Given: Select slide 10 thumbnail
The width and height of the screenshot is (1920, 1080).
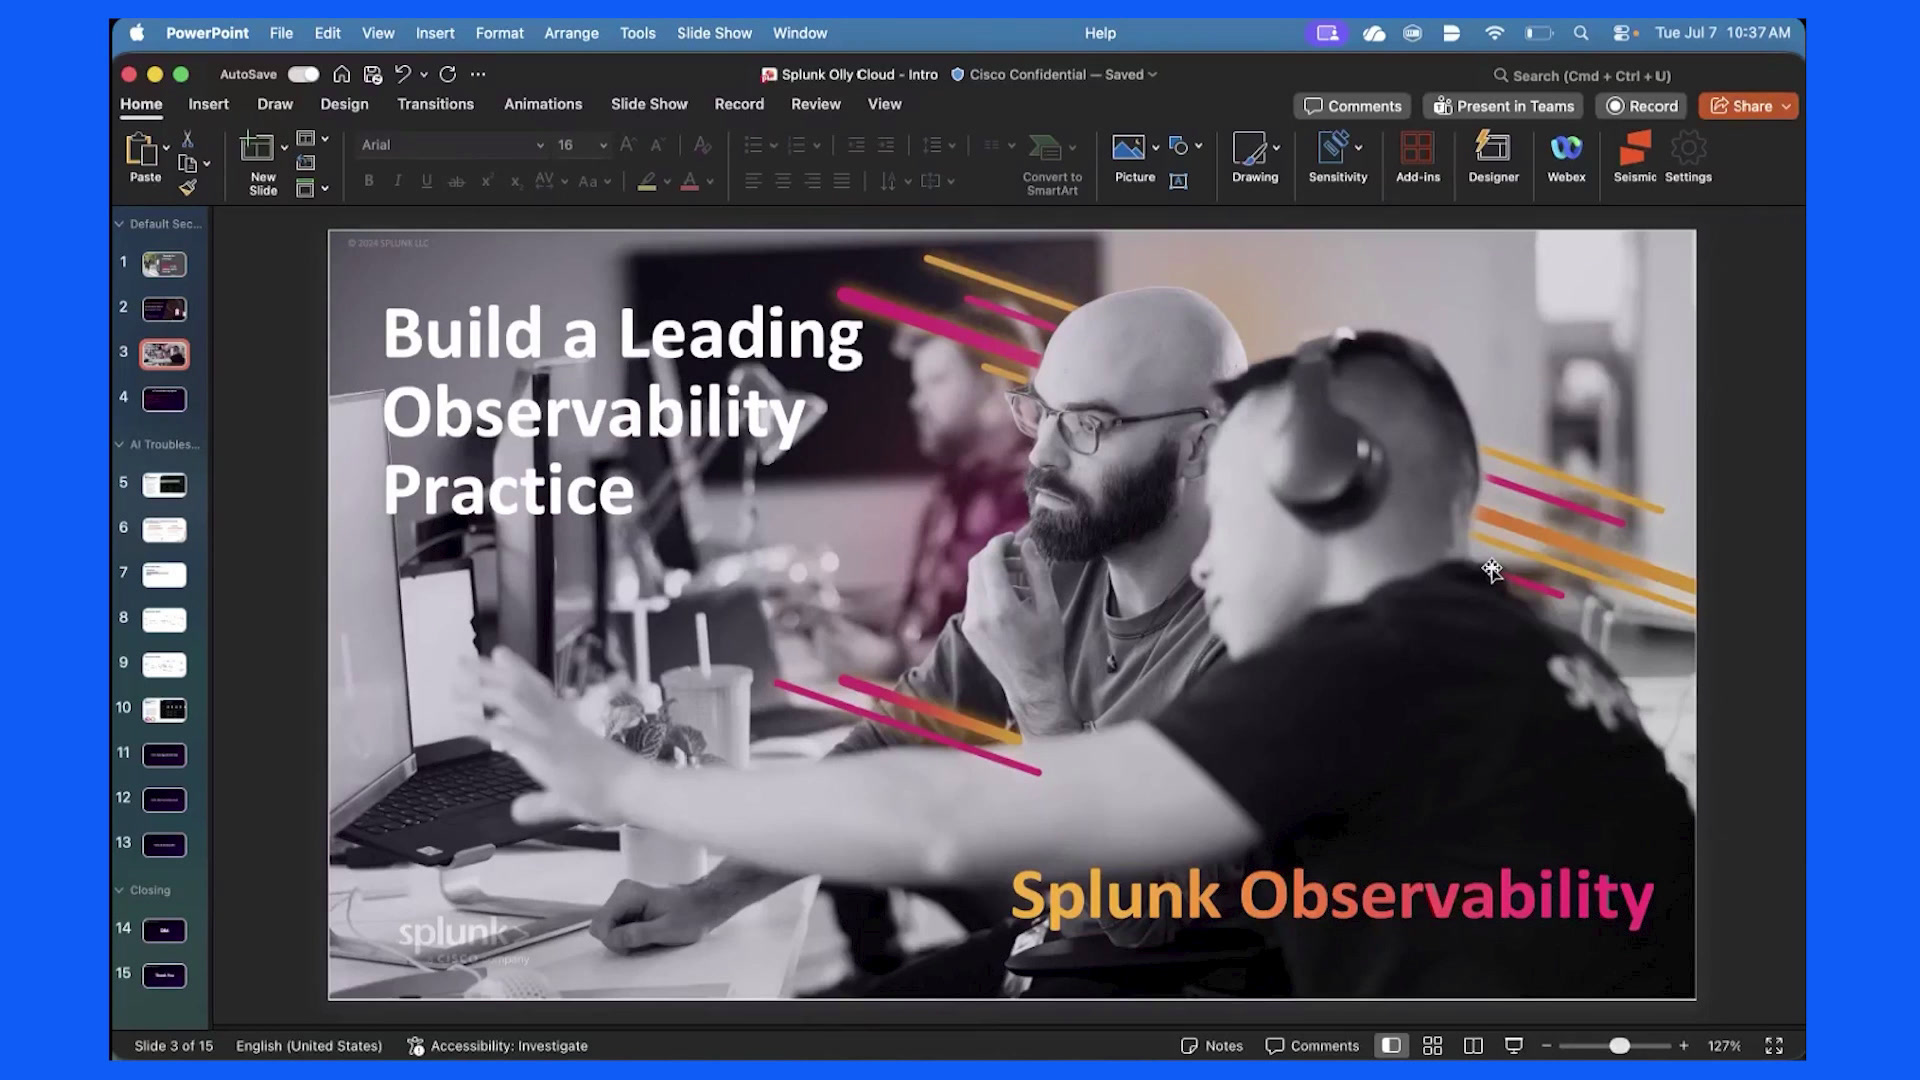Looking at the screenshot, I should [164, 709].
